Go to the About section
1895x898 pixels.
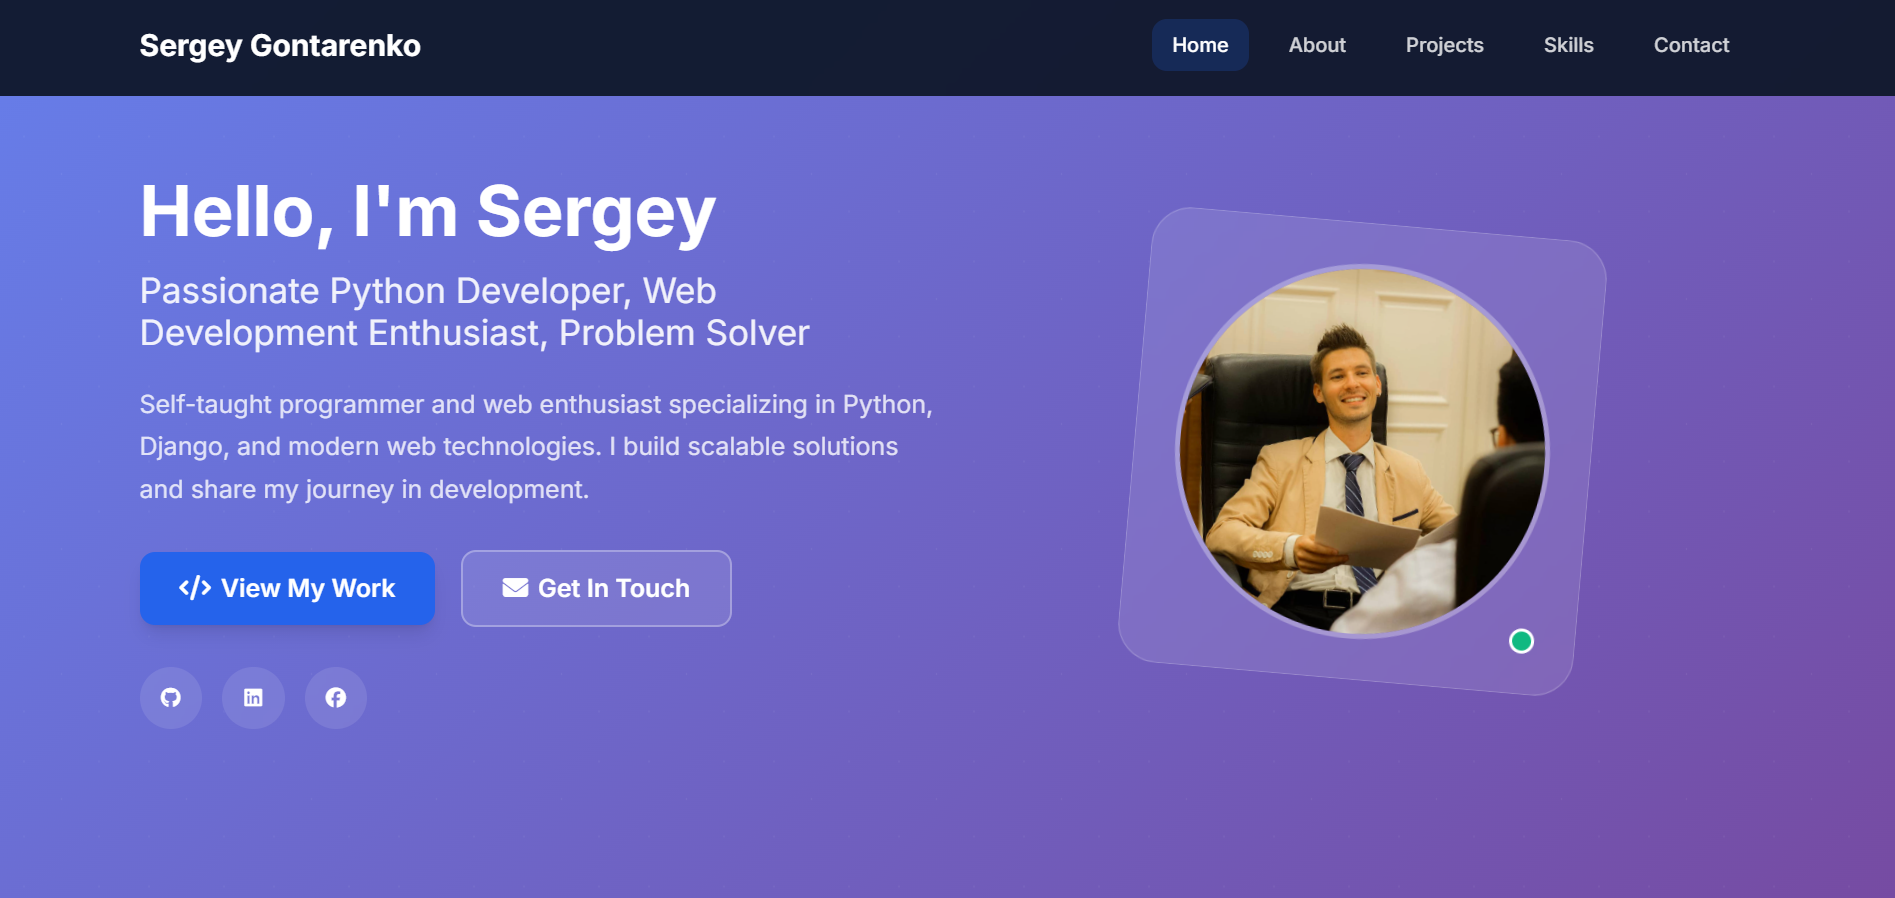tap(1317, 45)
